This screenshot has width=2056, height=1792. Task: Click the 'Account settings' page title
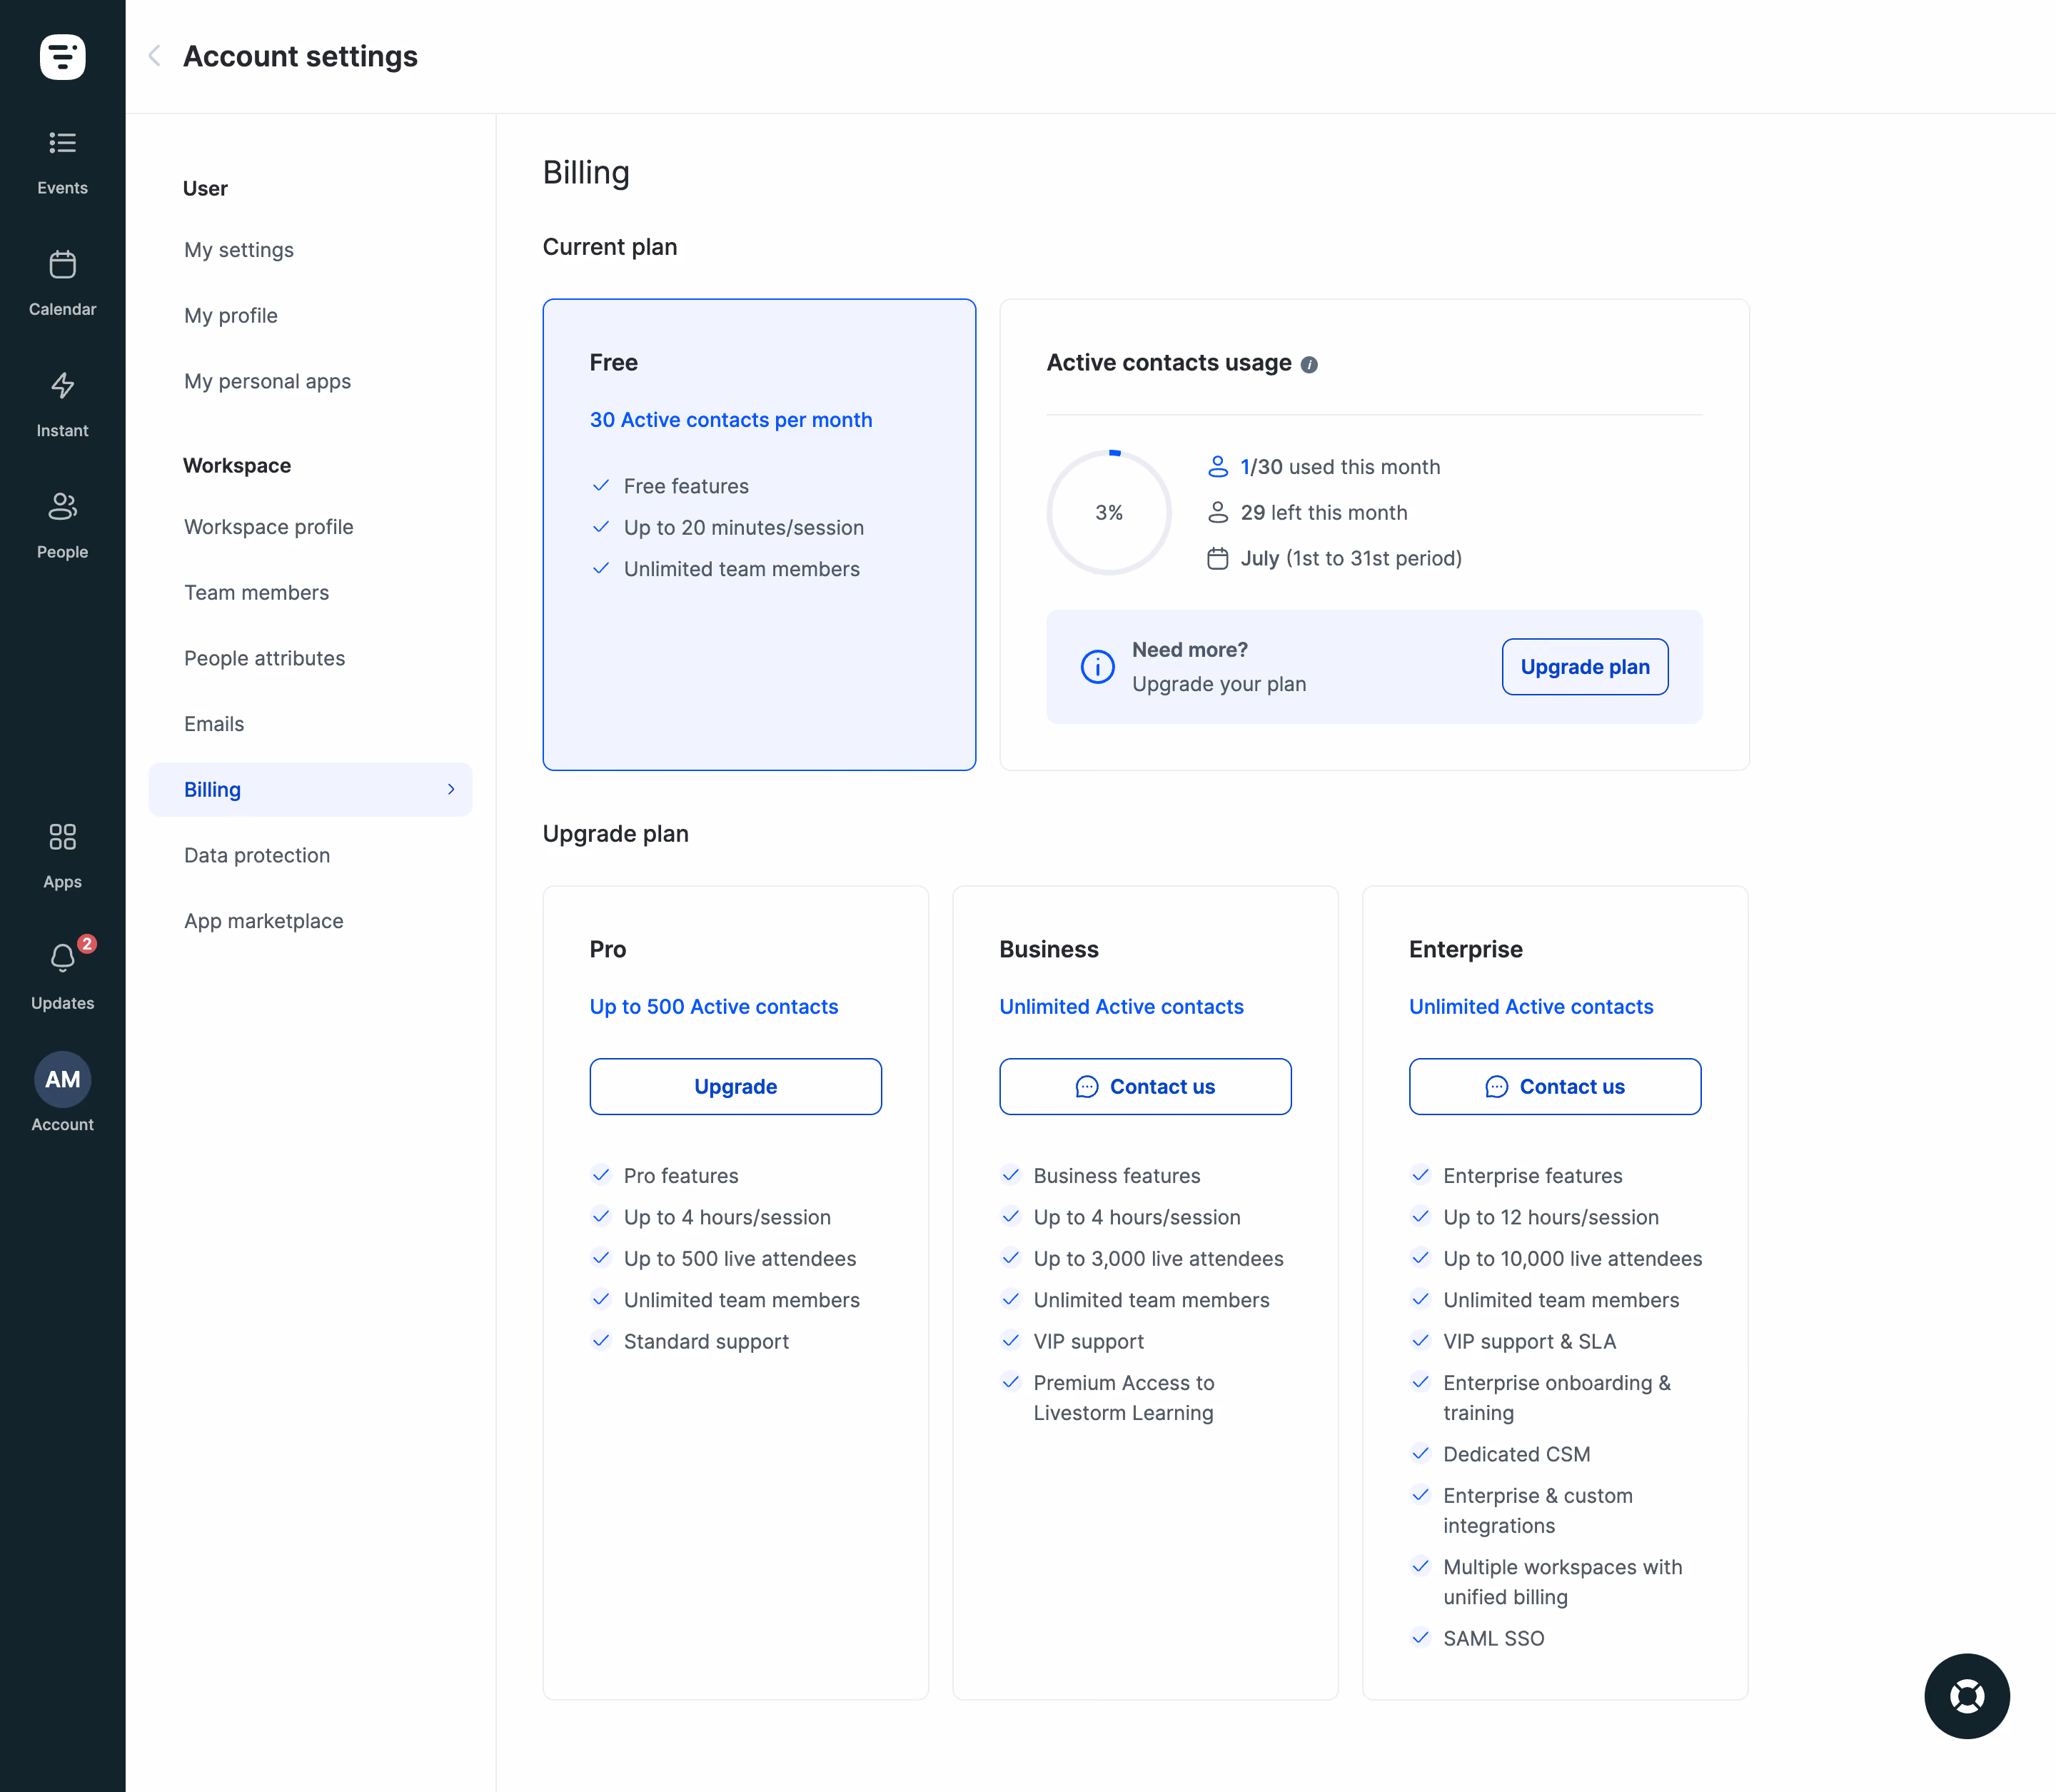pyautogui.click(x=300, y=56)
